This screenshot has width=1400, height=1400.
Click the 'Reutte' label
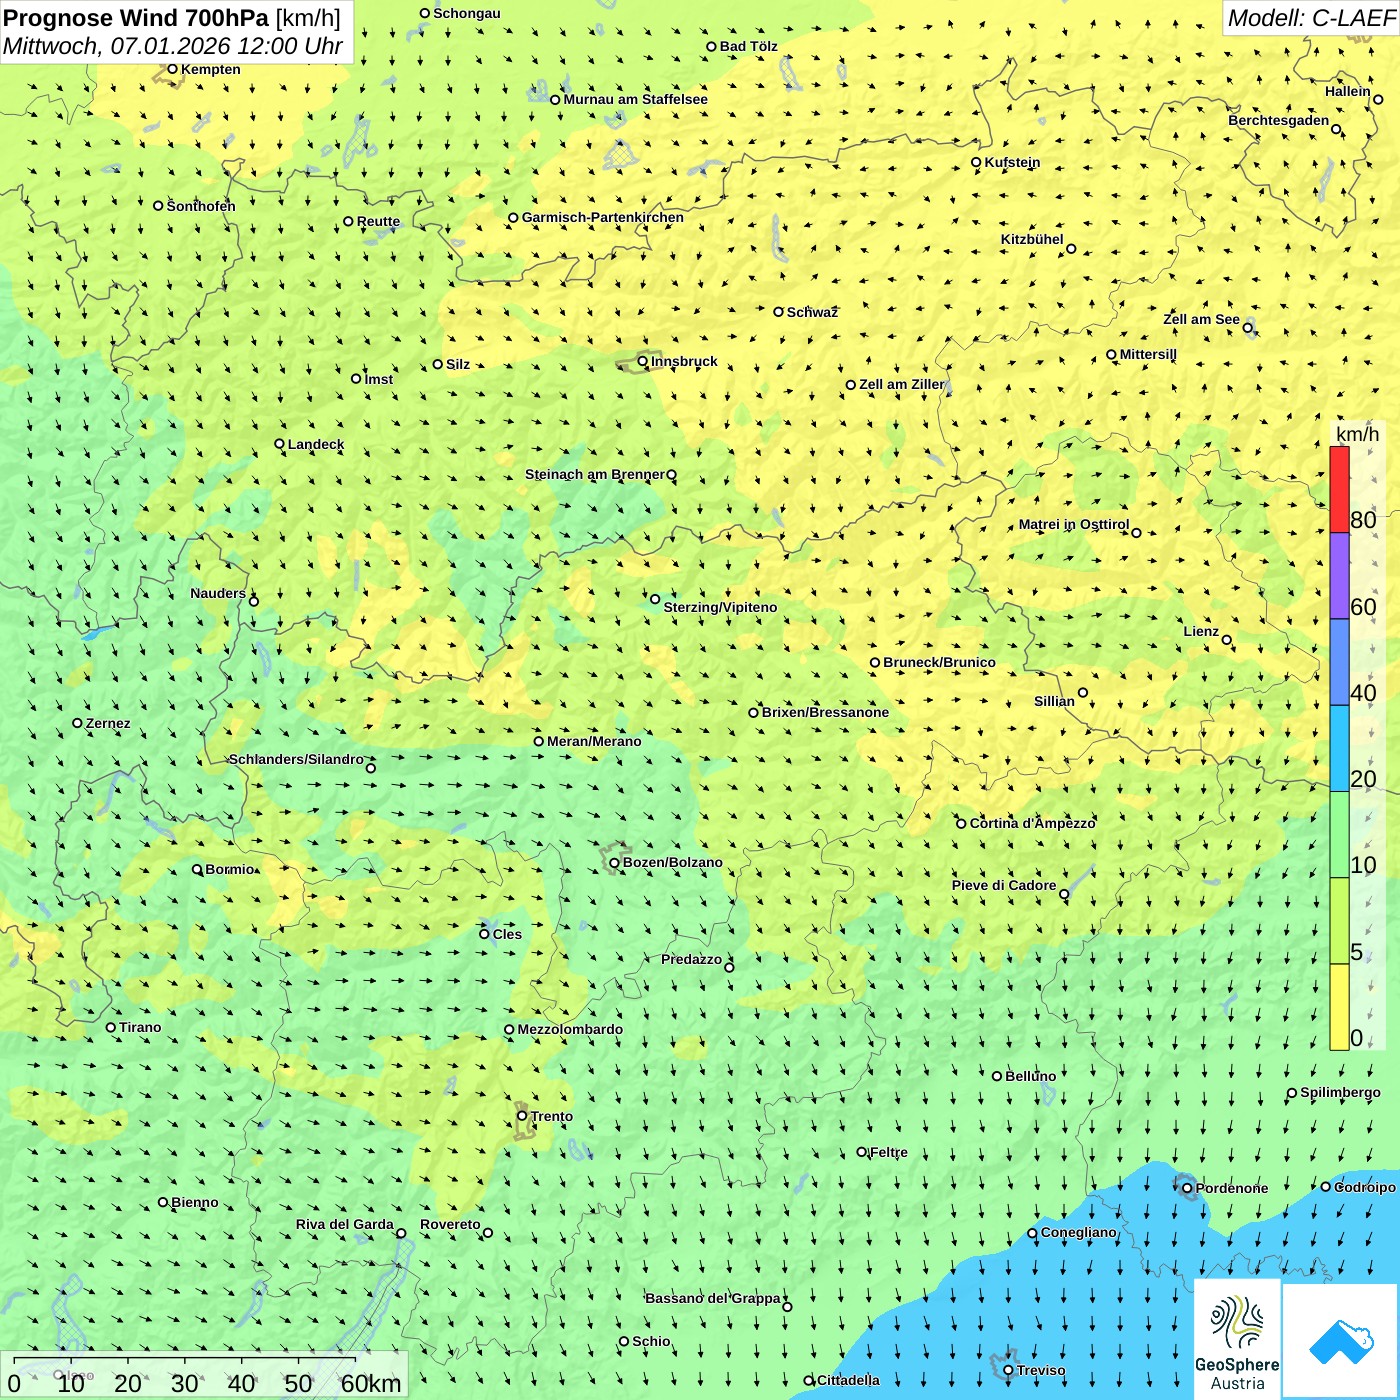378,222
